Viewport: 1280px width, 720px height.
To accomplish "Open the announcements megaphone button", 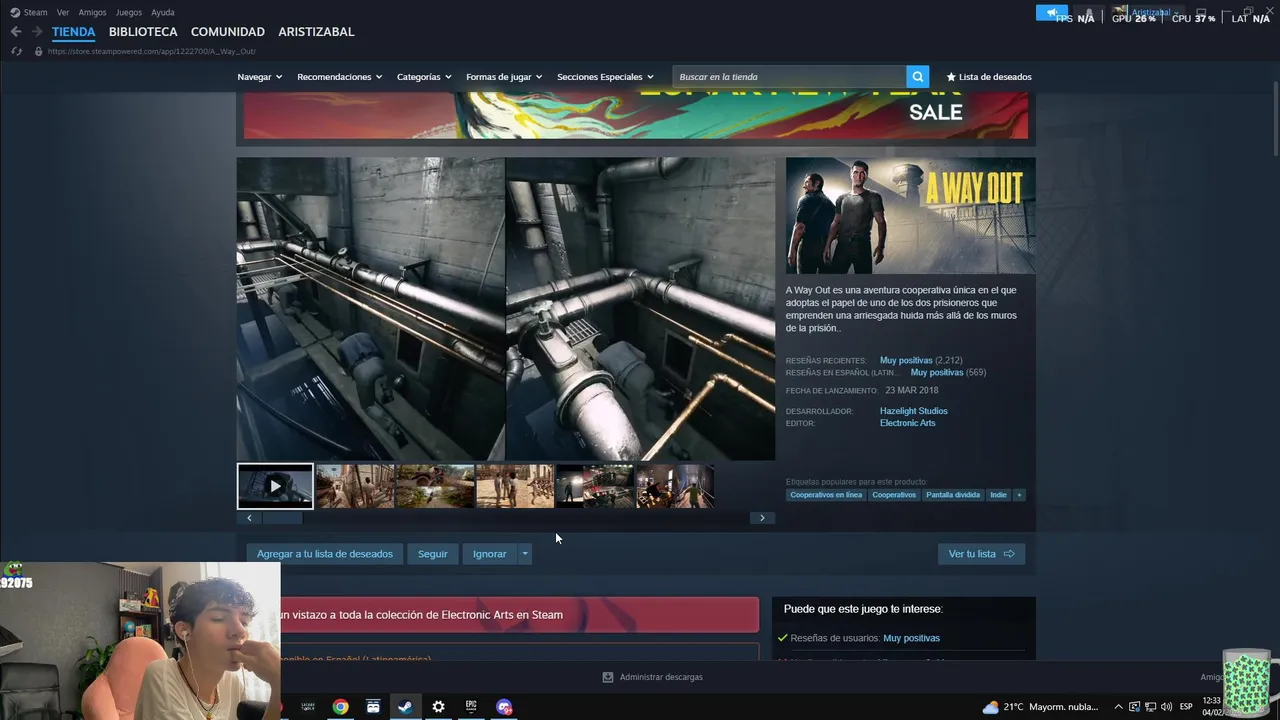I will tap(1051, 13).
